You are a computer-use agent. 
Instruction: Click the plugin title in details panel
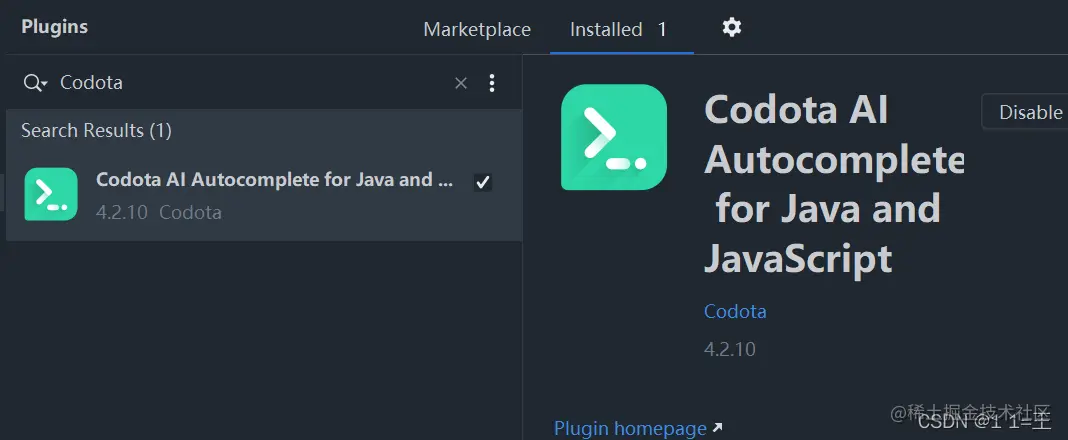click(x=832, y=184)
